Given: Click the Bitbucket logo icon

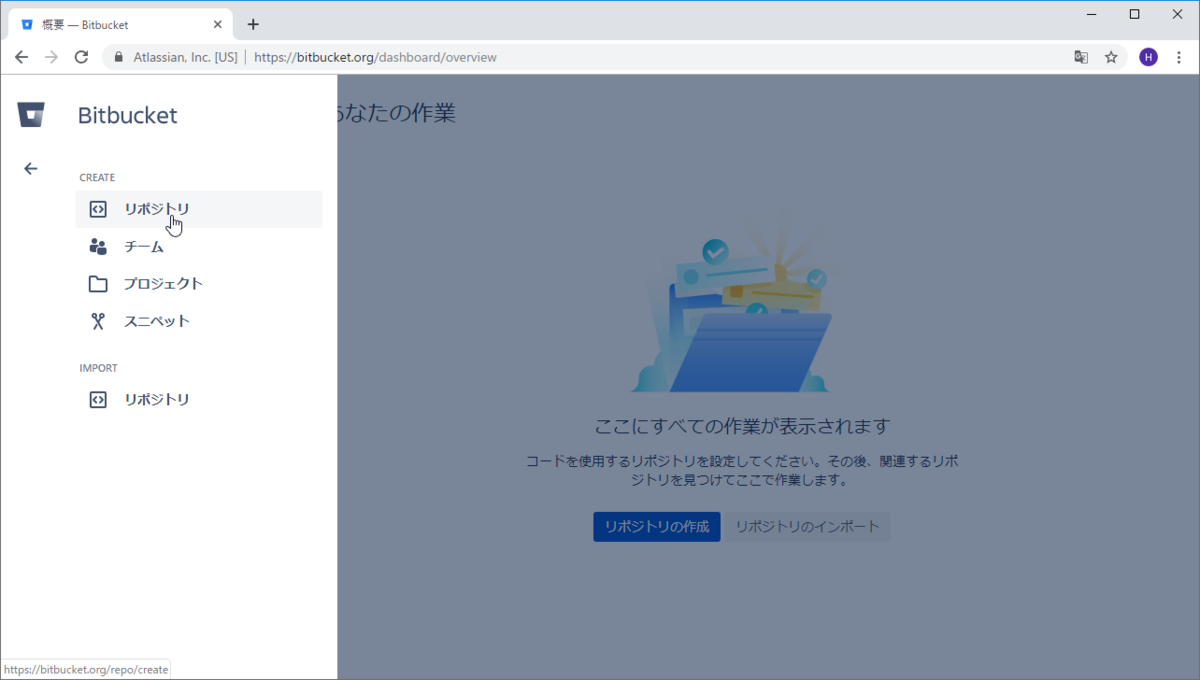Looking at the screenshot, I should [31, 114].
